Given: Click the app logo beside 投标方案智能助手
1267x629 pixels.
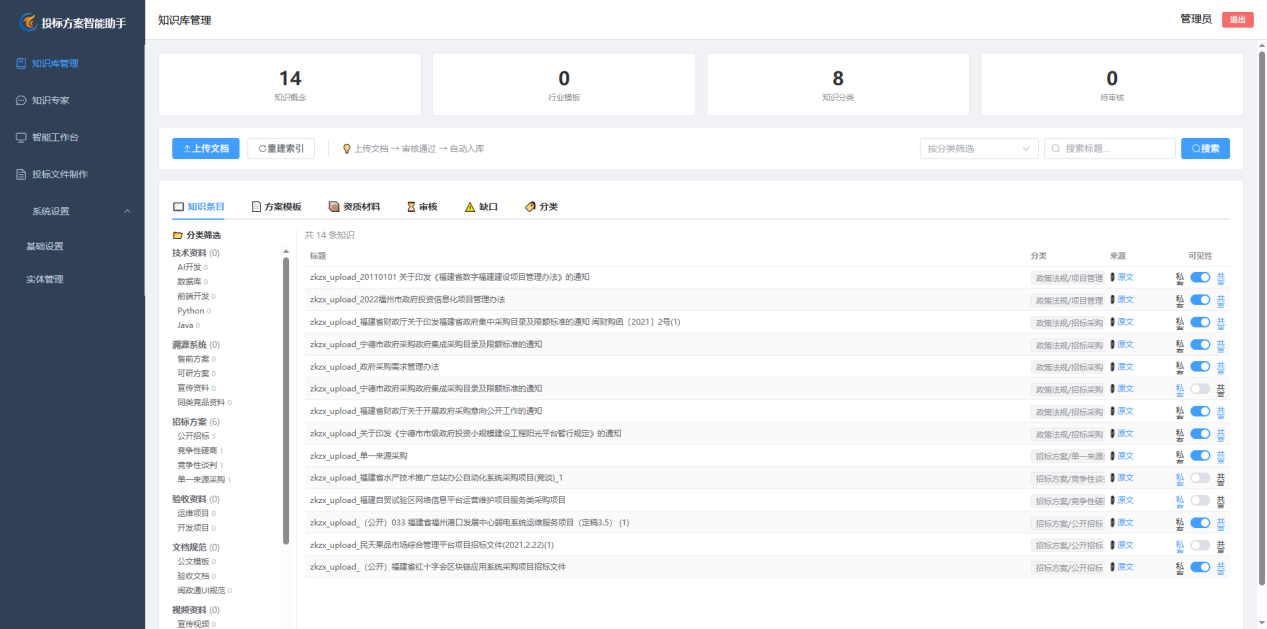Looking at the screenshot, I should click(x=27, y=22).
